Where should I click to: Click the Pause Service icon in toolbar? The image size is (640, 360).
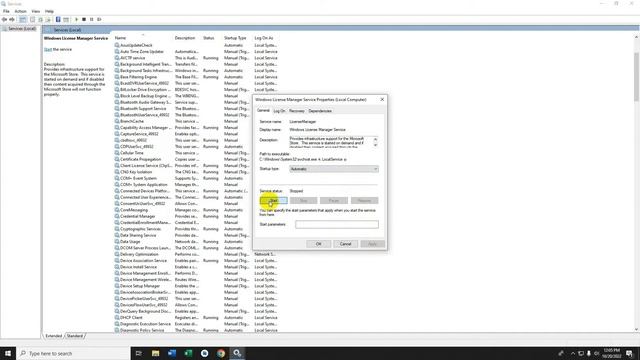click(91, 20)
